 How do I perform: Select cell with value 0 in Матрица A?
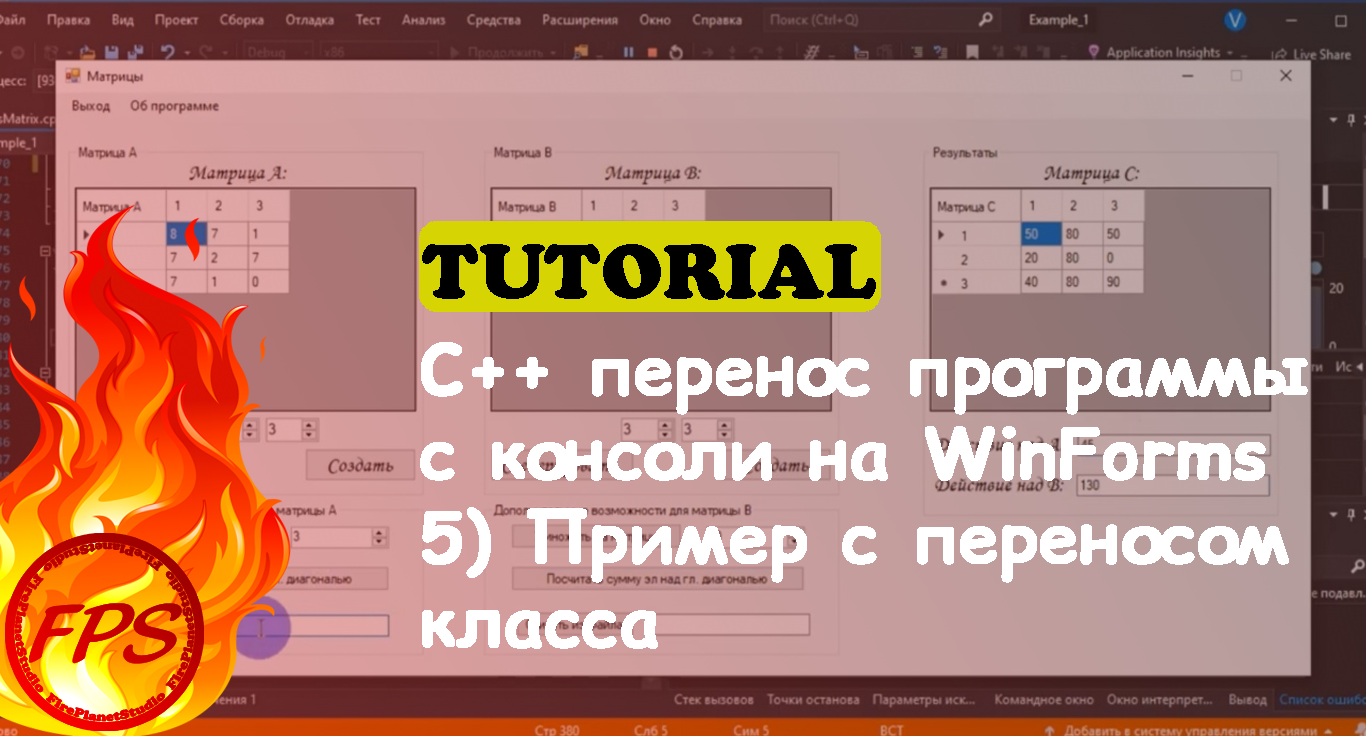click(x=269, y=281)
